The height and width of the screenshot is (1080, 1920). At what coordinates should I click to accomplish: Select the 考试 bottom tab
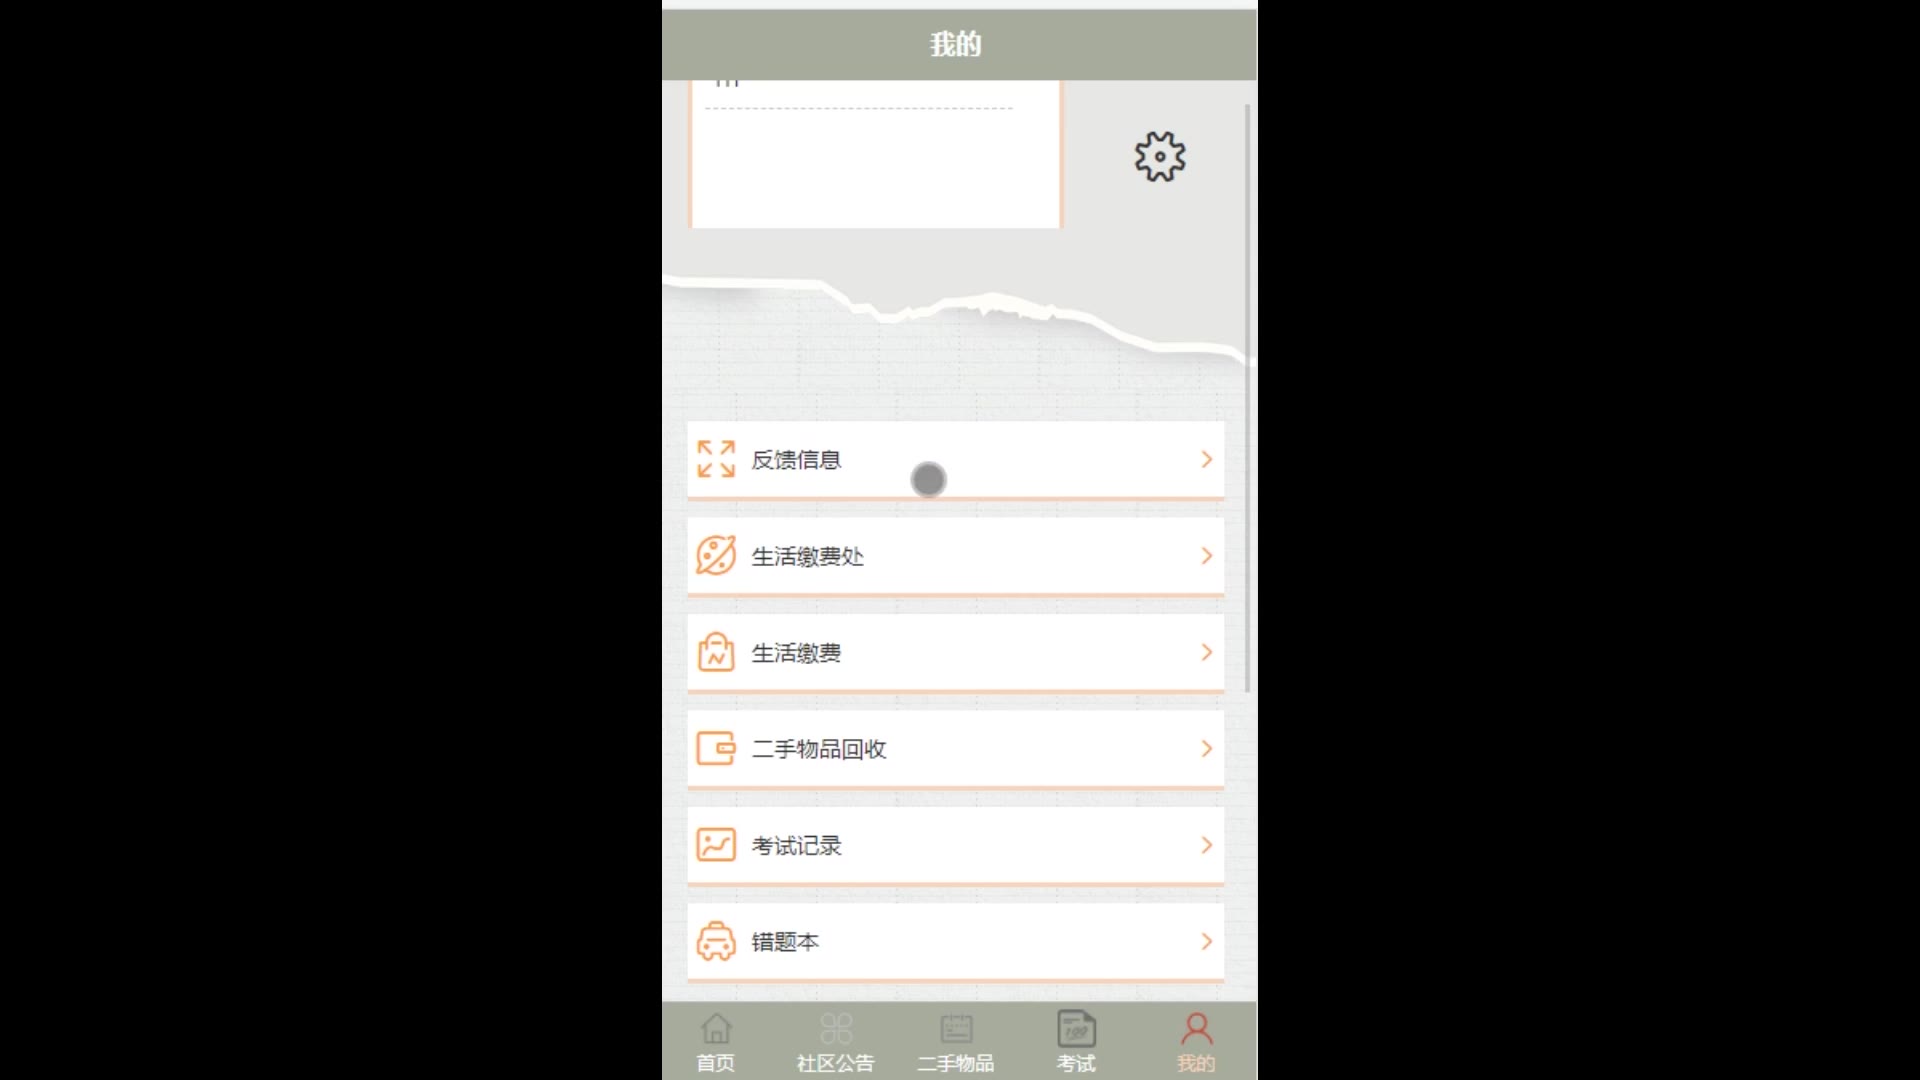click(1076, 1042)
